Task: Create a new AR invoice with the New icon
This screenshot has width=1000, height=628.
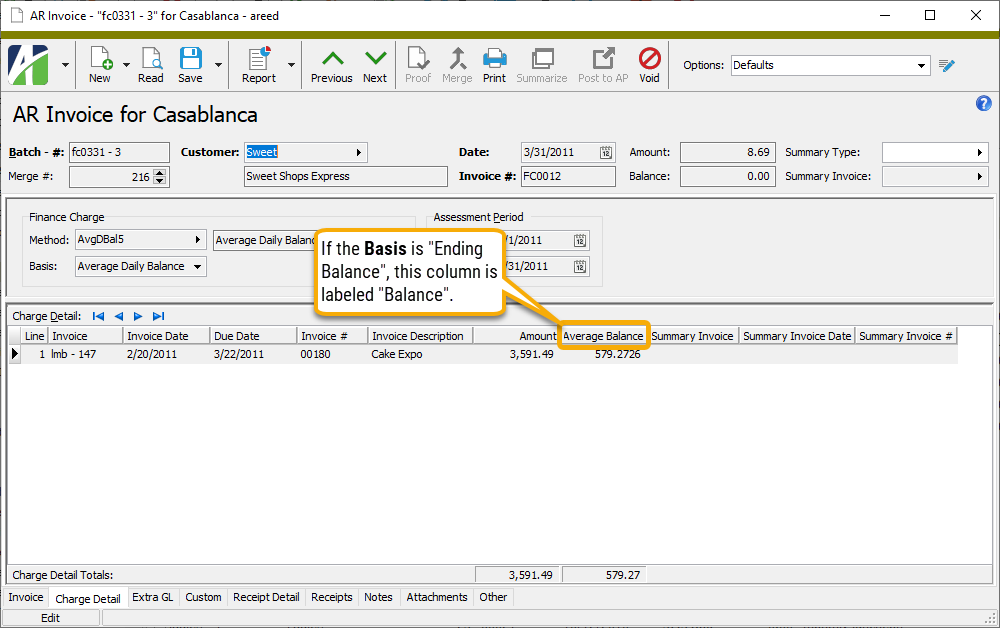Action: [99, 64]
